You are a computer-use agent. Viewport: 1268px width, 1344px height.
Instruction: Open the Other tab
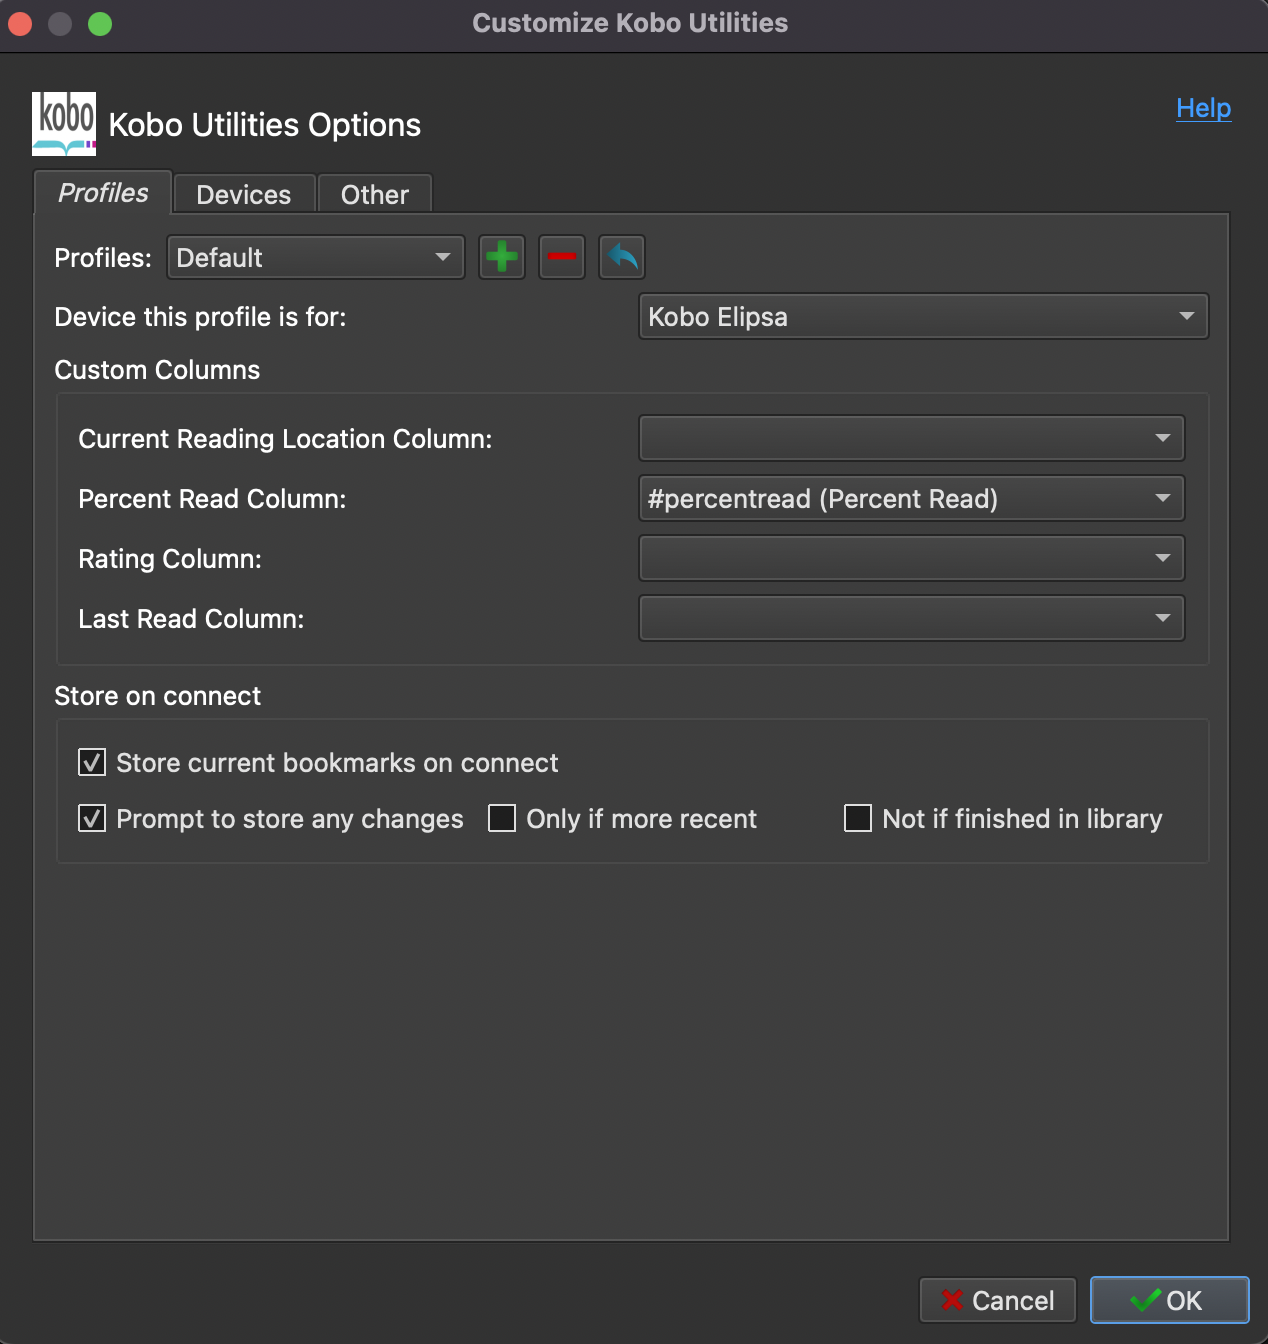[x=375, y=194]
